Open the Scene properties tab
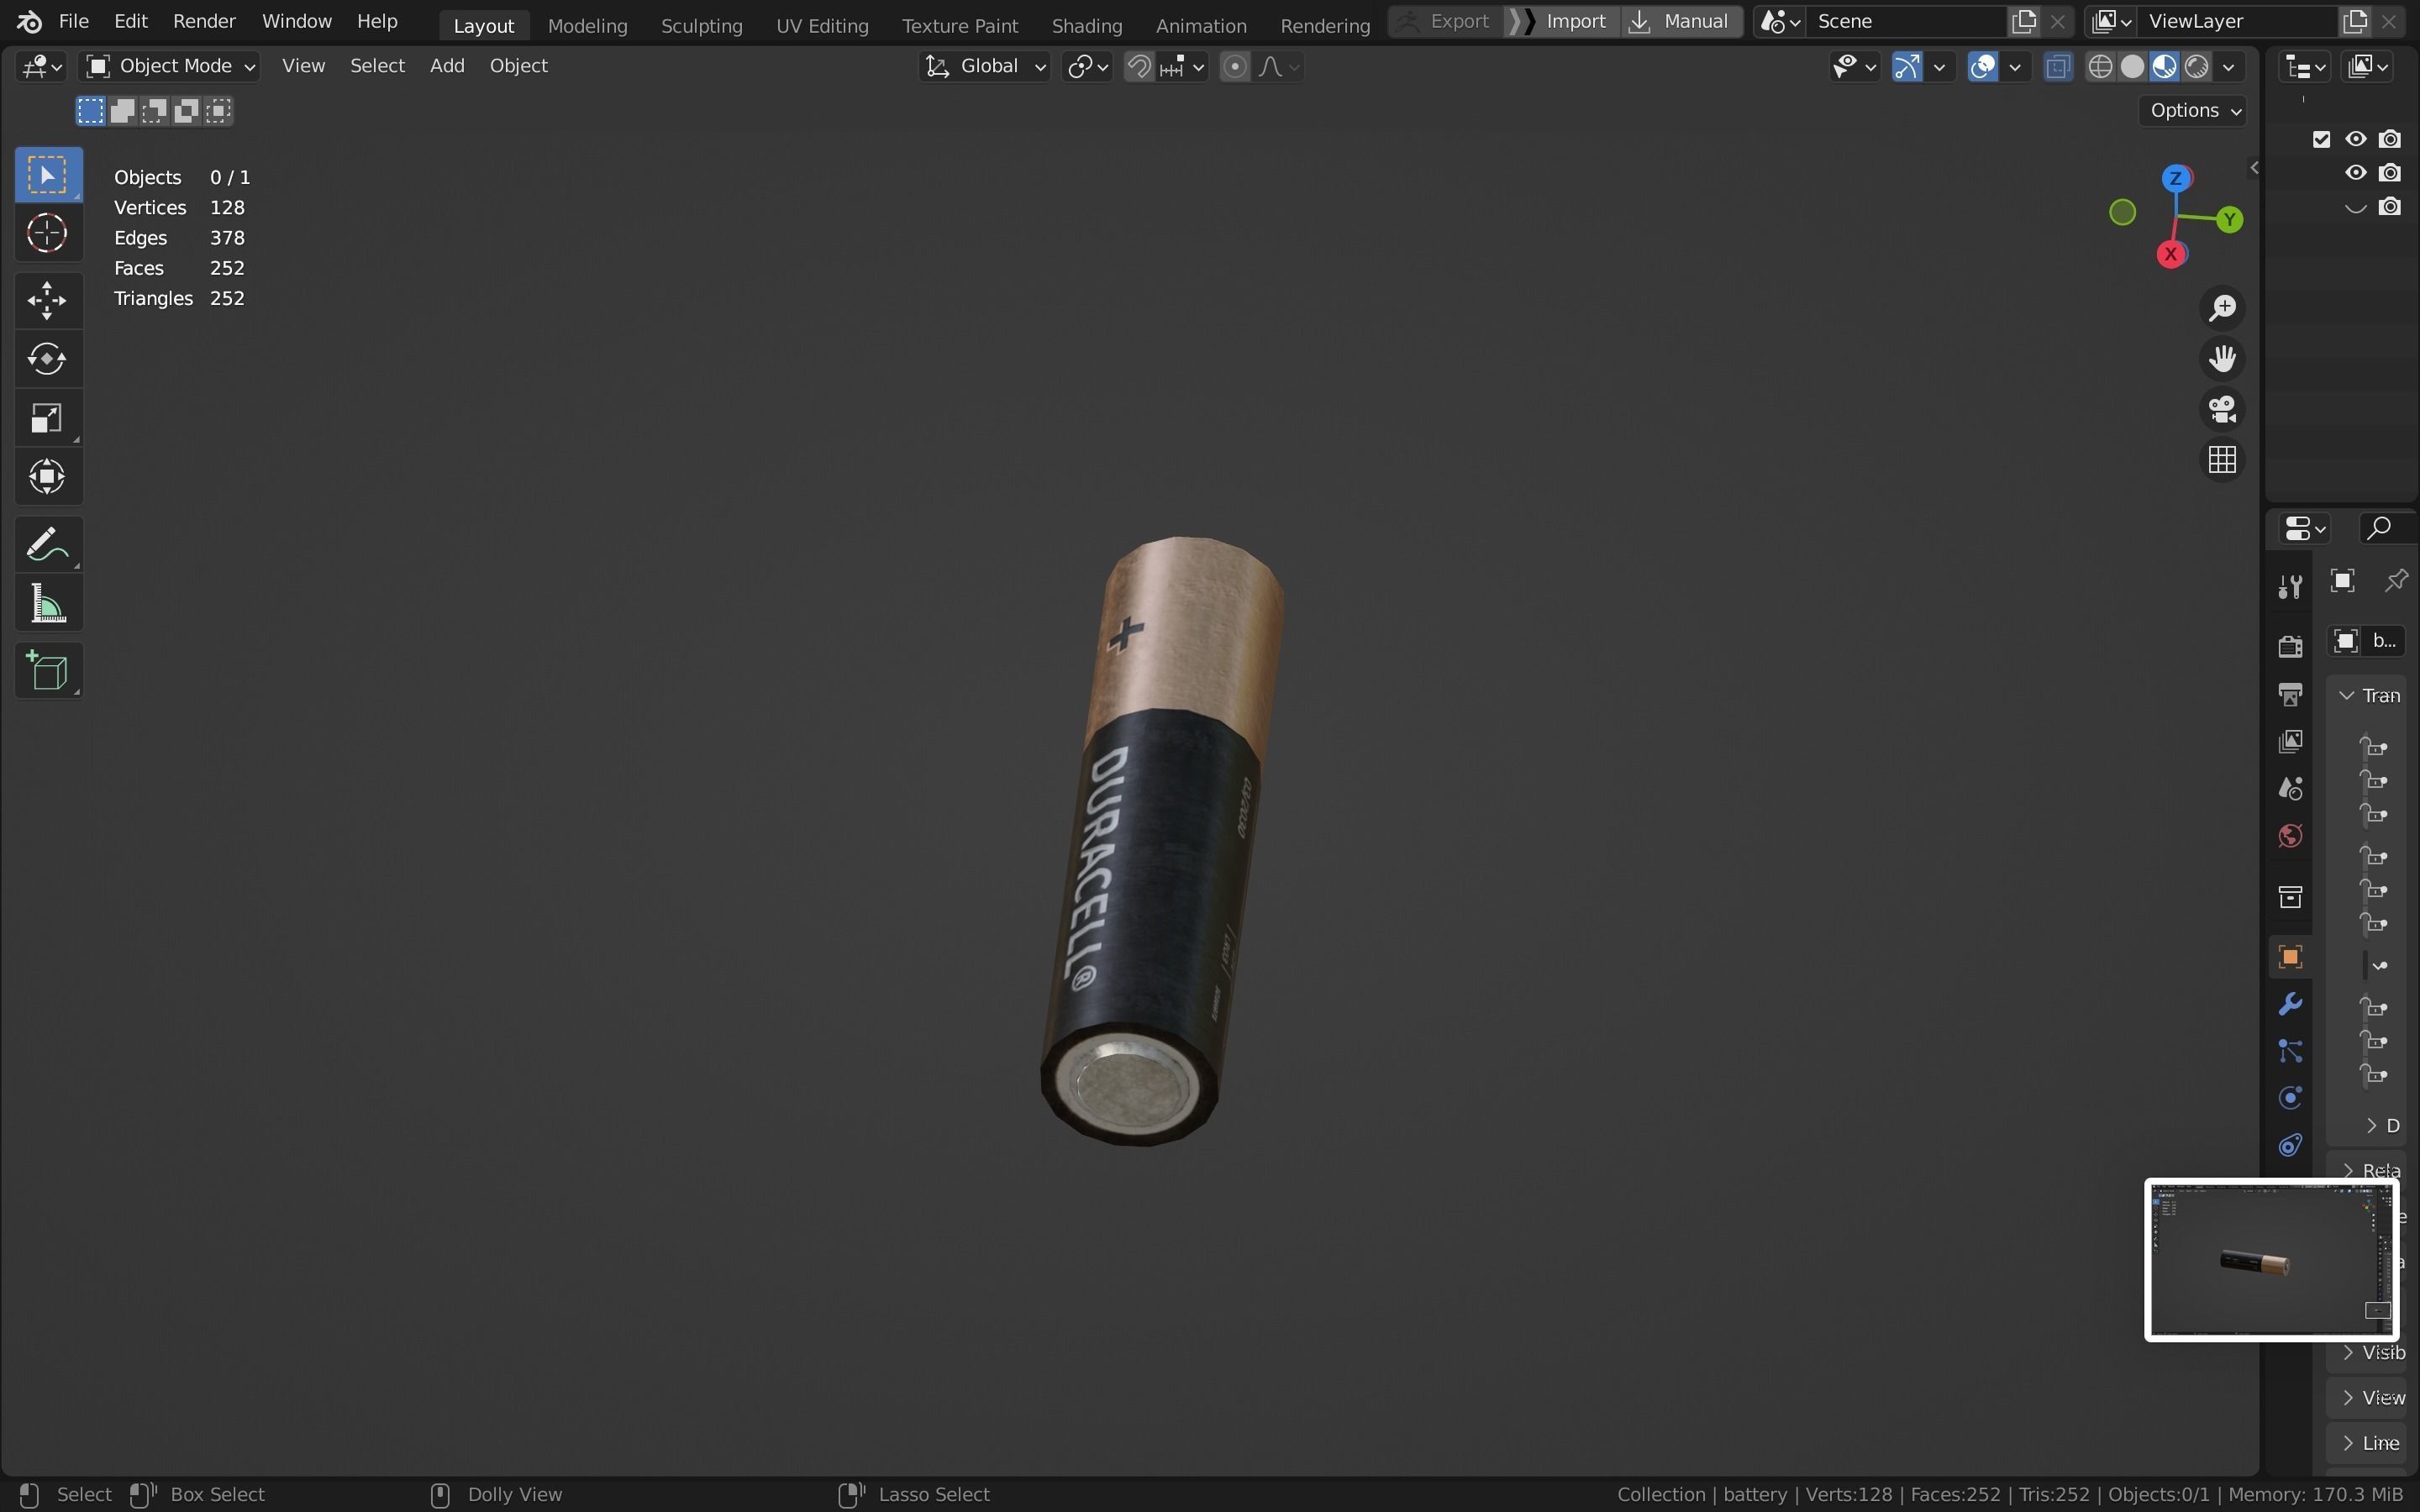The width and height of the screenshot is (2420, 1512). (x=2289, y=788)
